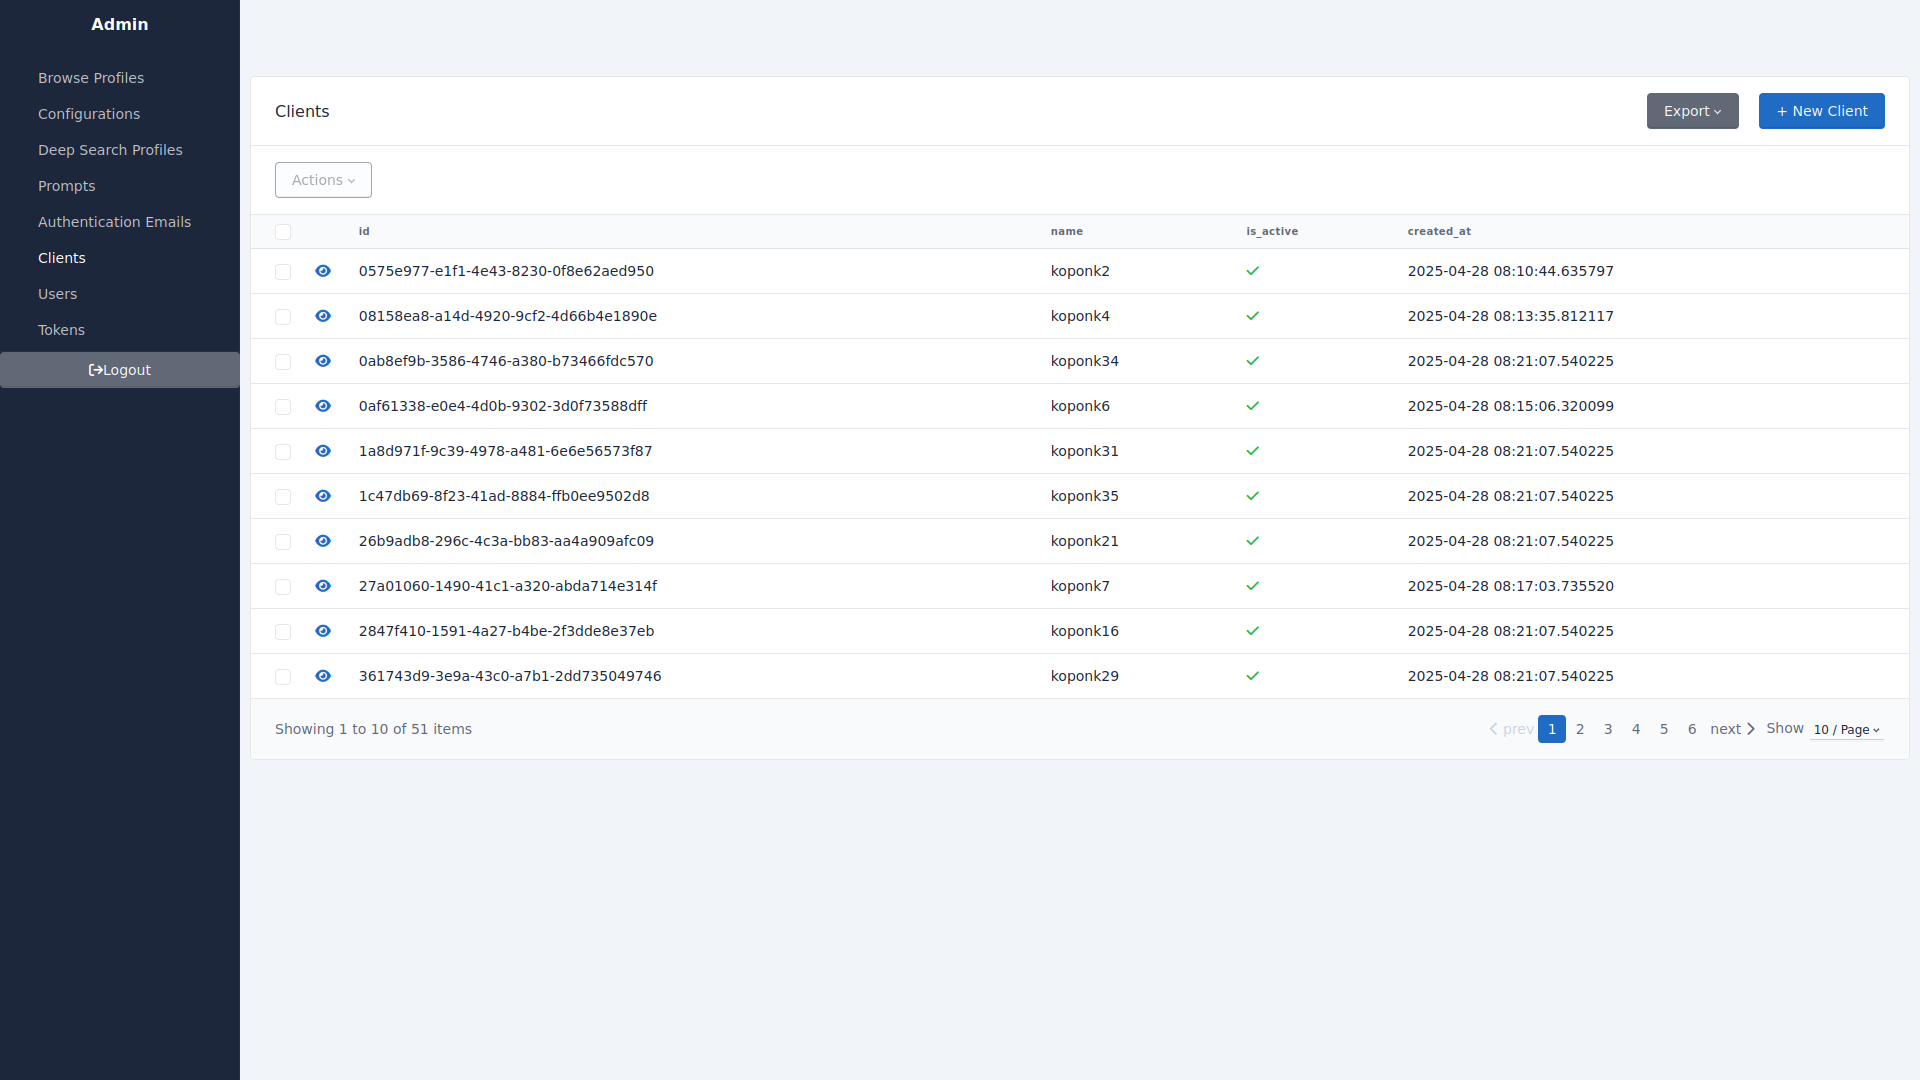Viewport: 1920px width, 1080px height.
Task: Click next page link
Action: point(1732,729)
